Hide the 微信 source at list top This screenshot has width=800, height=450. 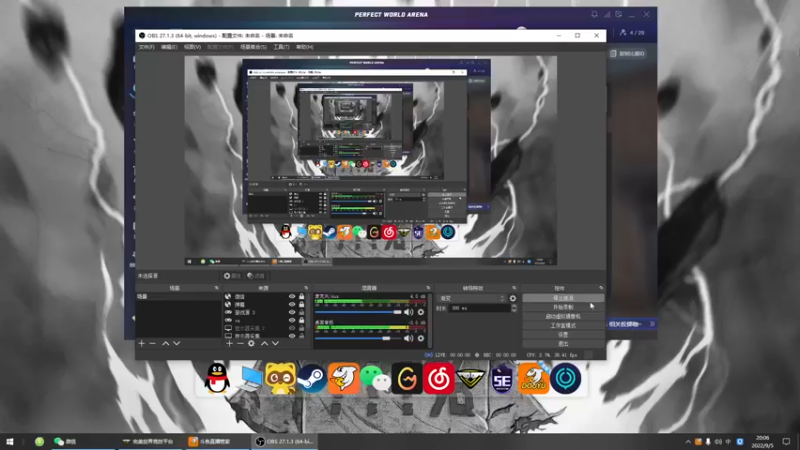[x=292, y=296]
